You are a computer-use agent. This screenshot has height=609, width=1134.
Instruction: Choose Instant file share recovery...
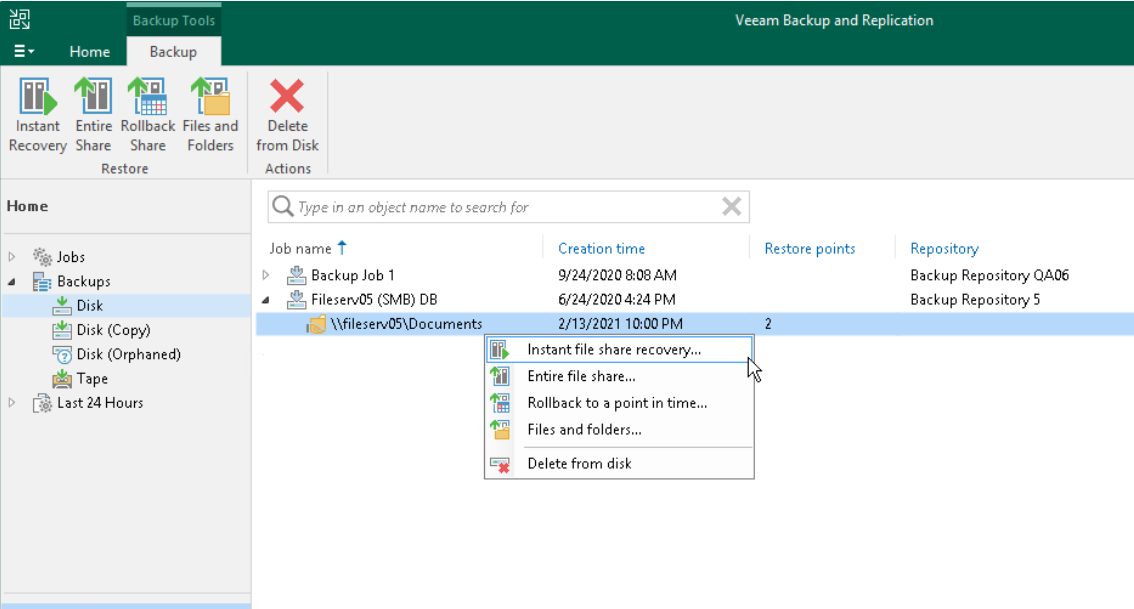[619, 349]
